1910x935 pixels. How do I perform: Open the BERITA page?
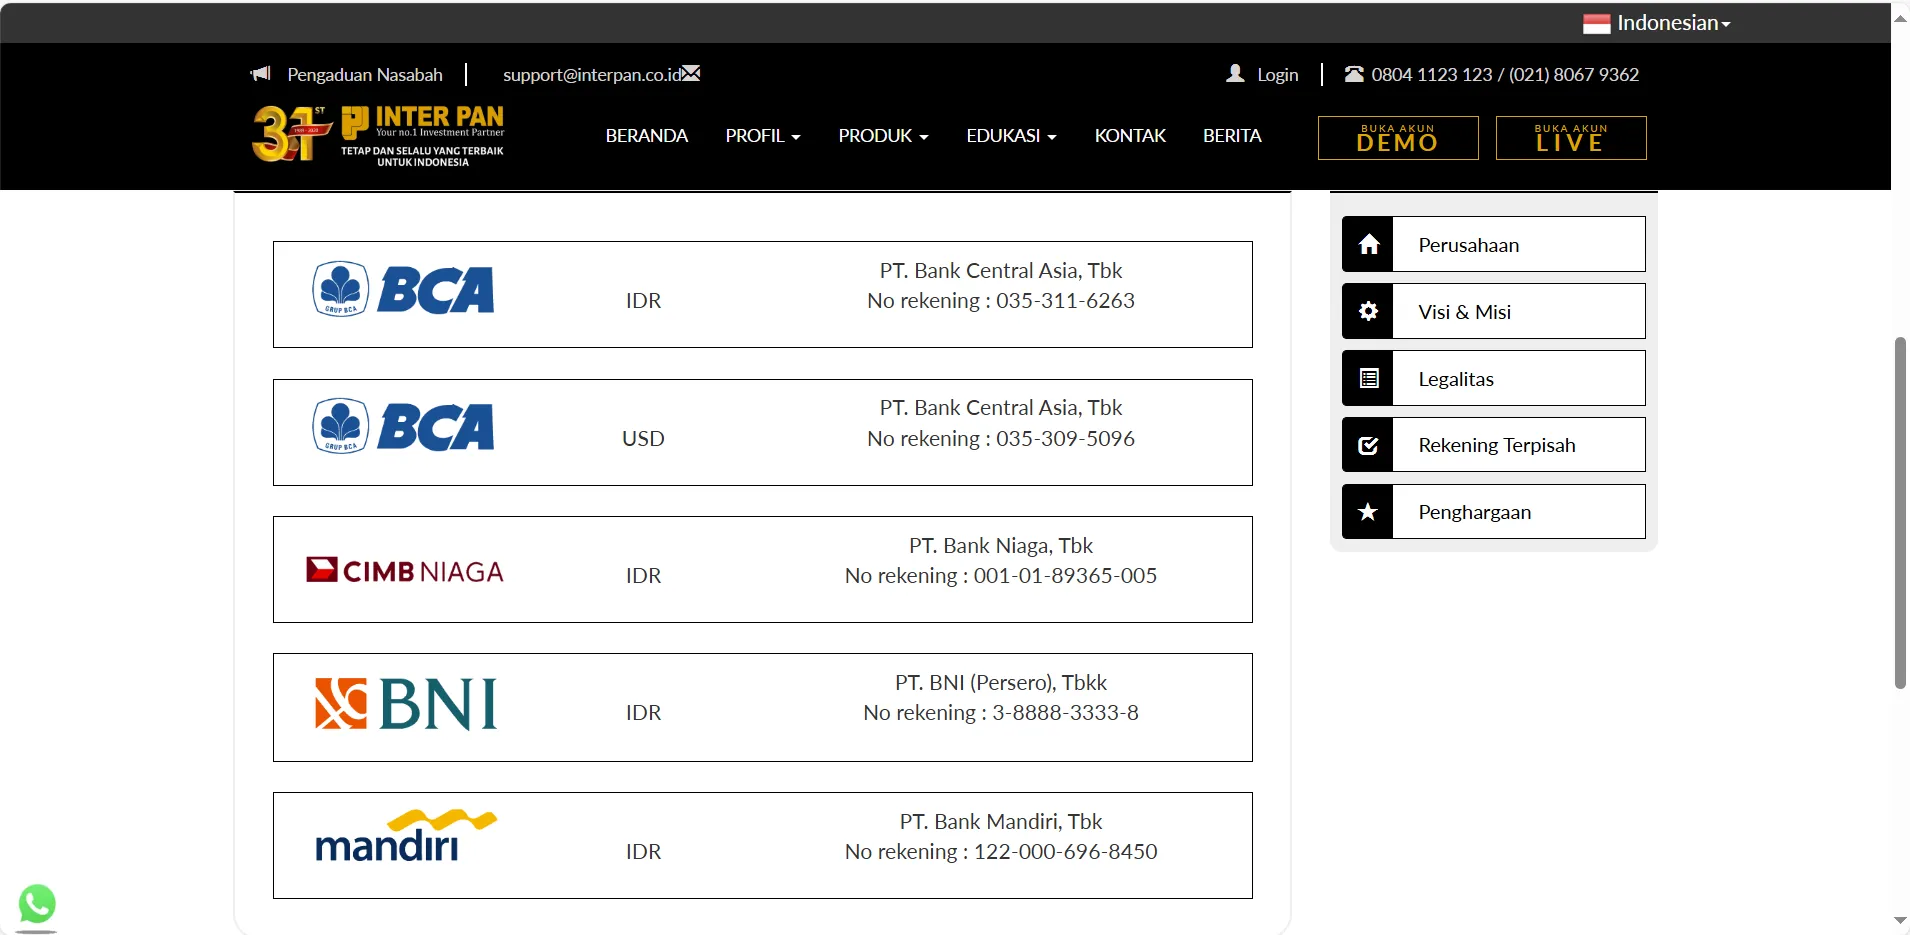(x=1232, y=136)
